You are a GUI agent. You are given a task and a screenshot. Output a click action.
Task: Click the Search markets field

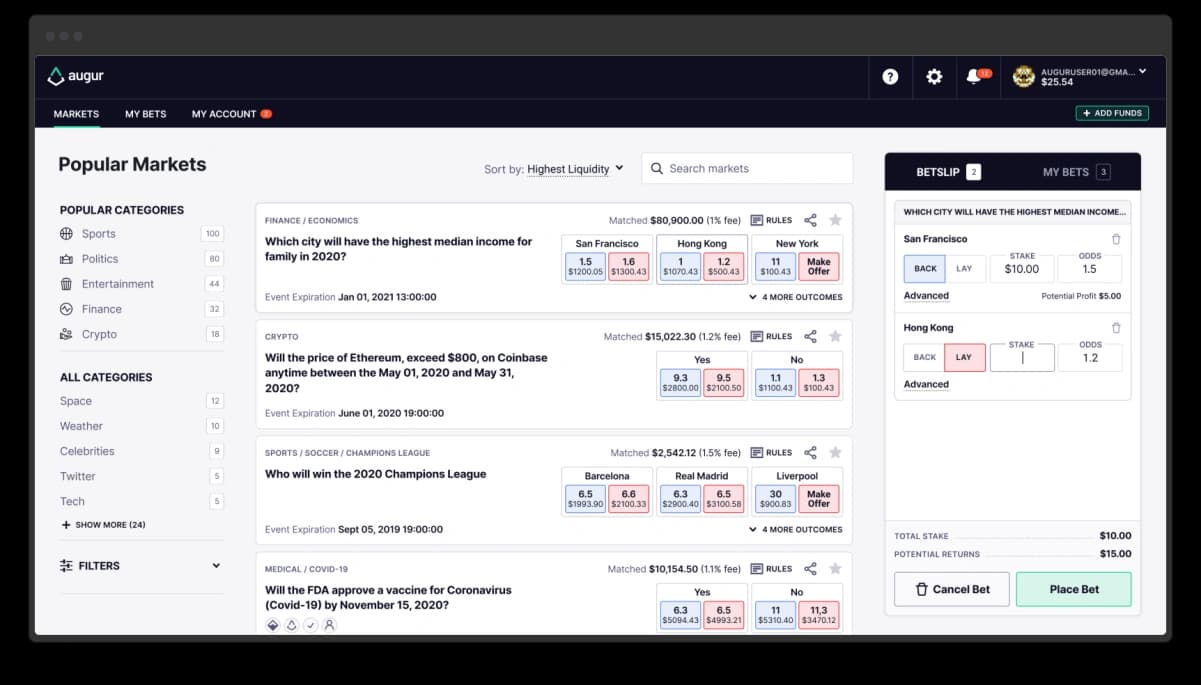(747, 168)
